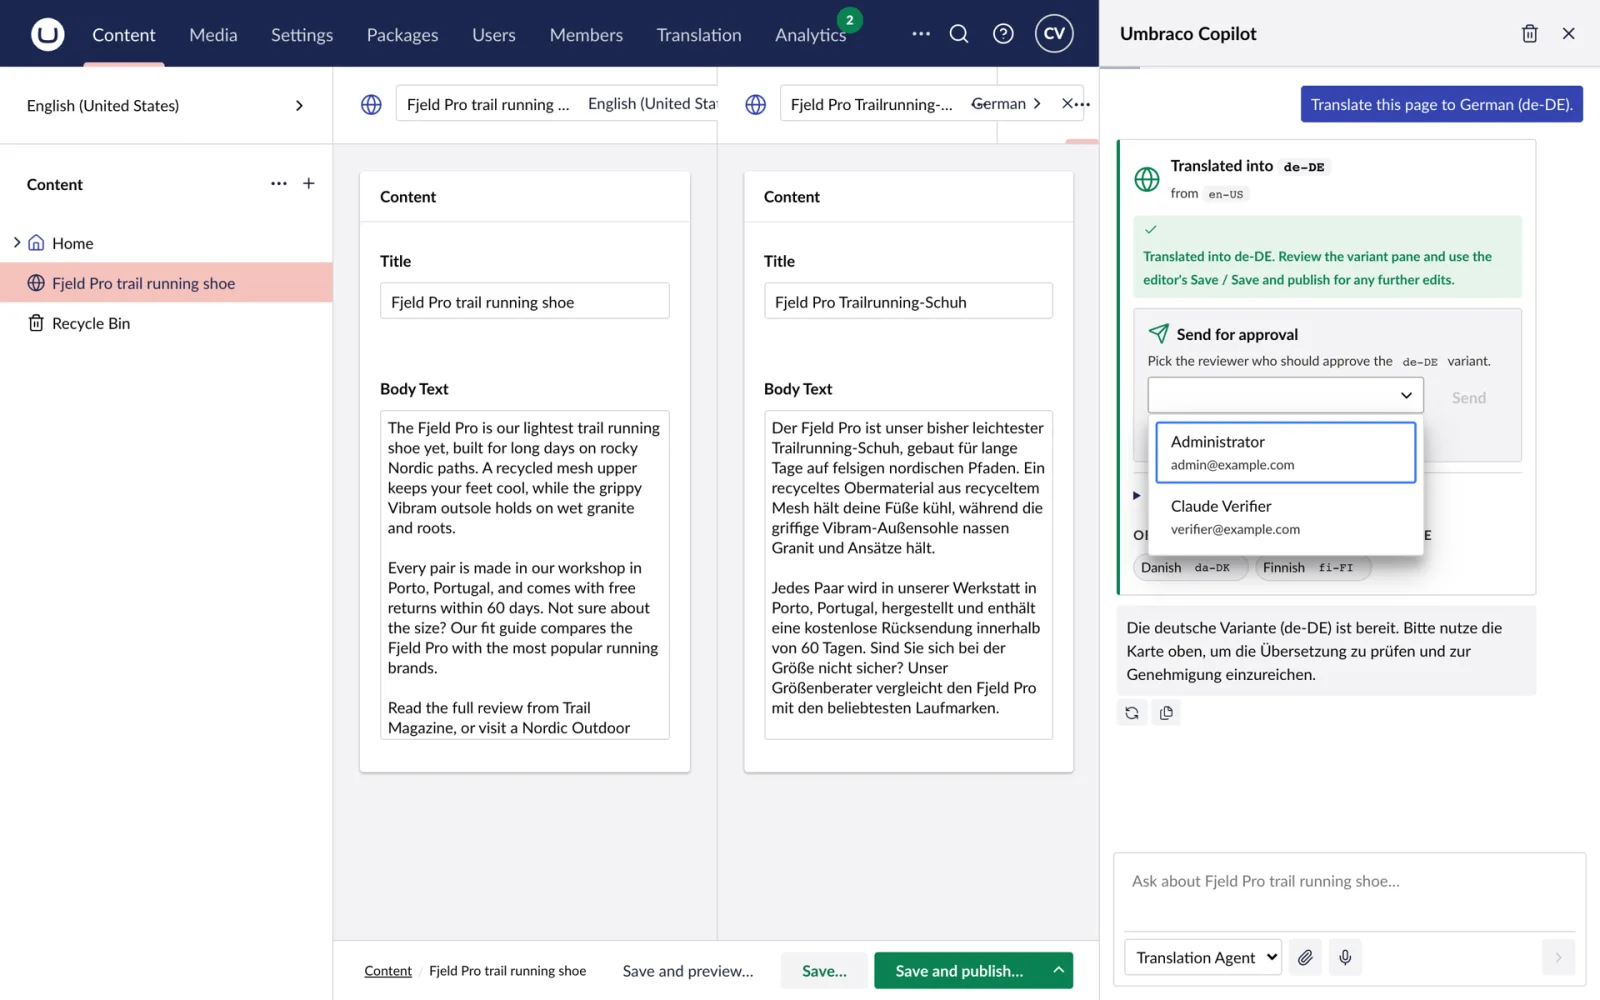Viewport: 1600px width, 1000px height.
Task: Start voice input with the microphone icon
Action: (1345, 957)
